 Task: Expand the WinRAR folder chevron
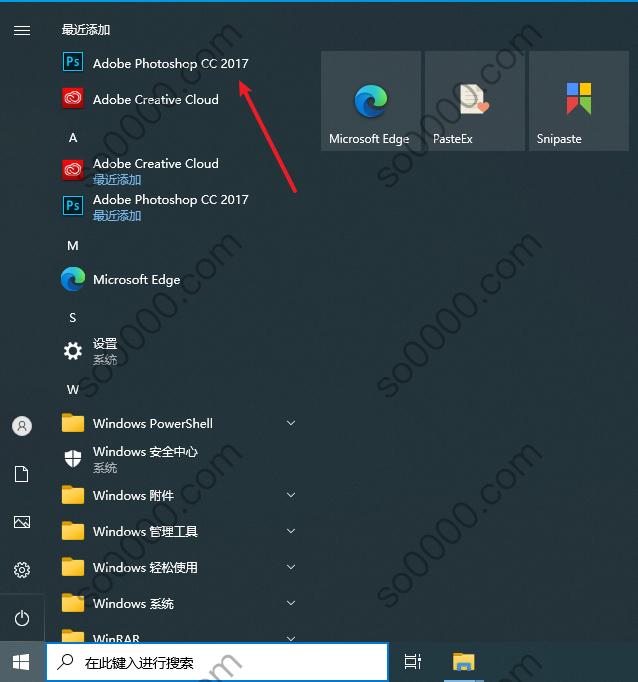291,639
